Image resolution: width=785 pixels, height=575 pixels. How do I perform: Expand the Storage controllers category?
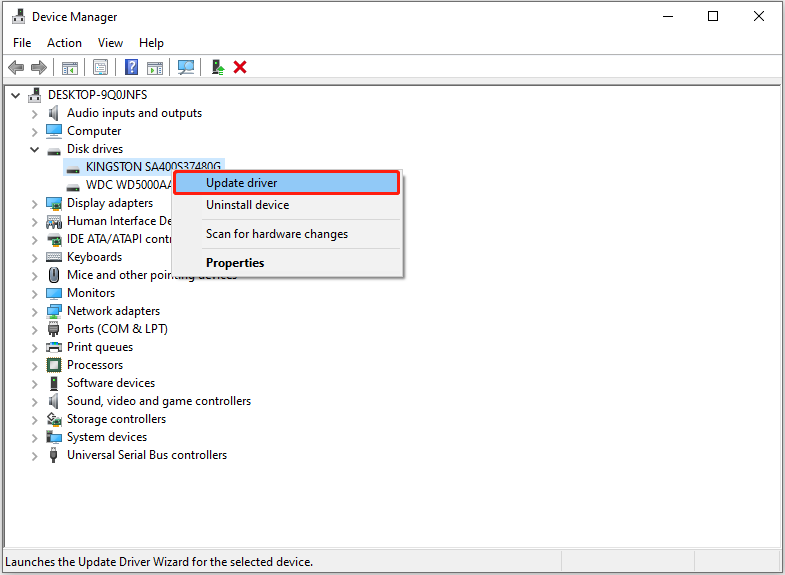(34, 420)
